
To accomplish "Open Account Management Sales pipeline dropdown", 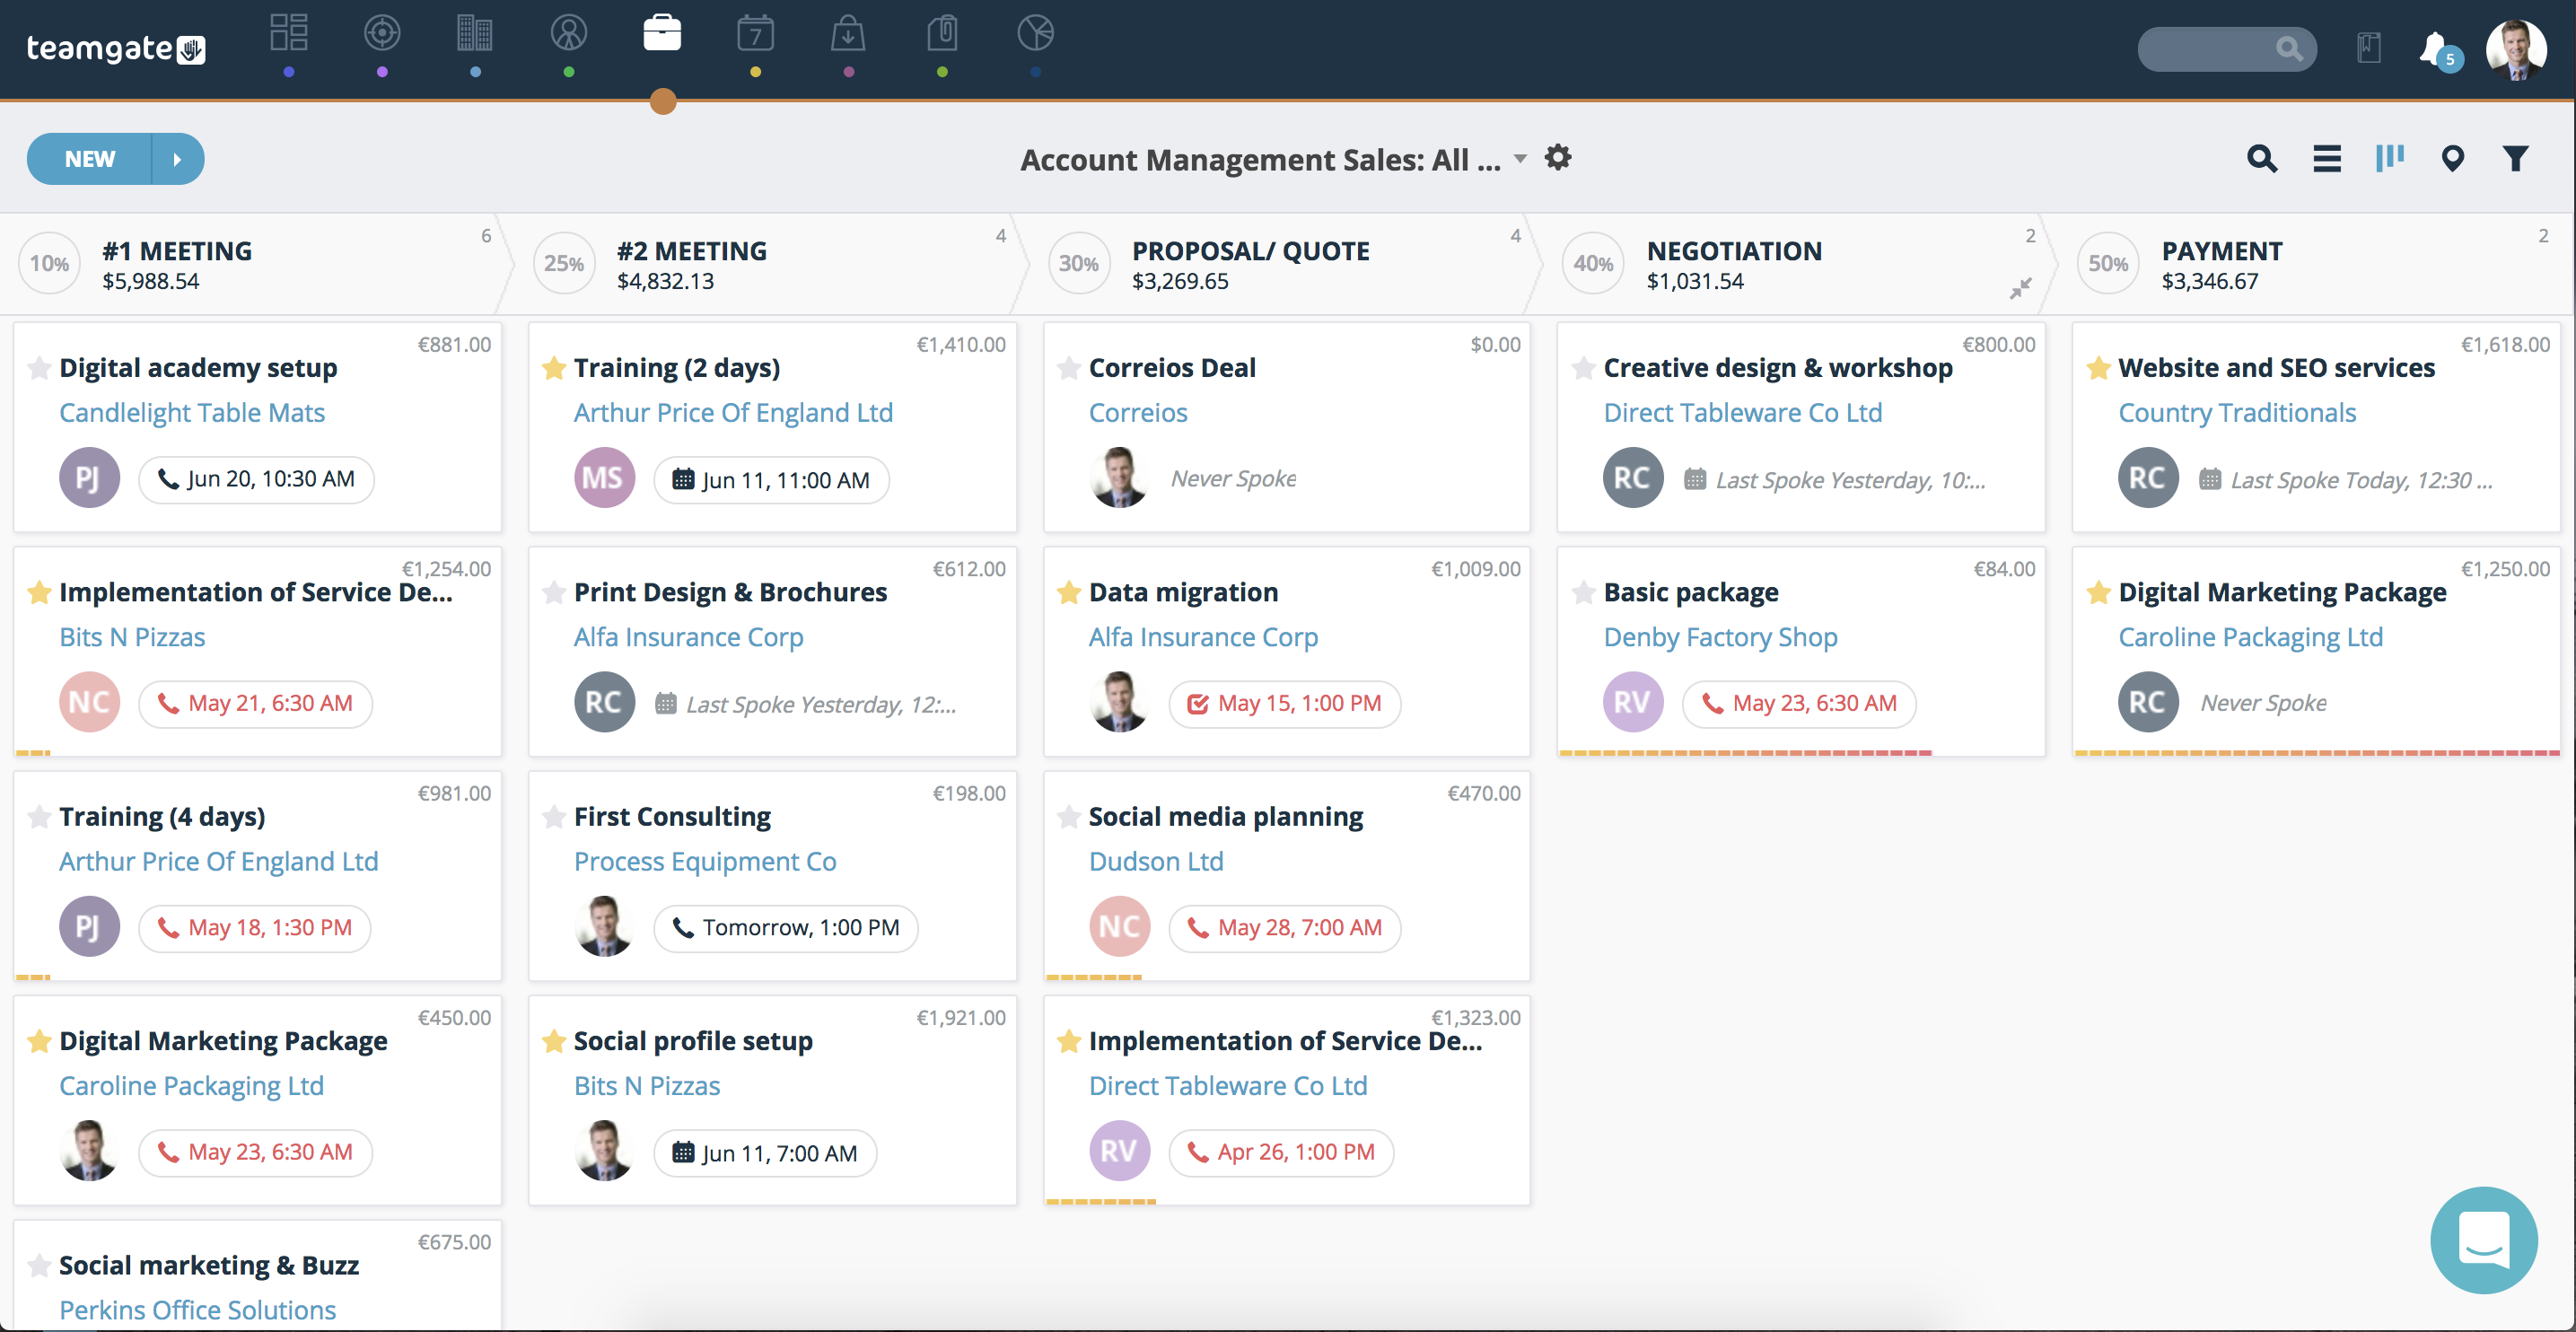I will (x=1520, y=159).
